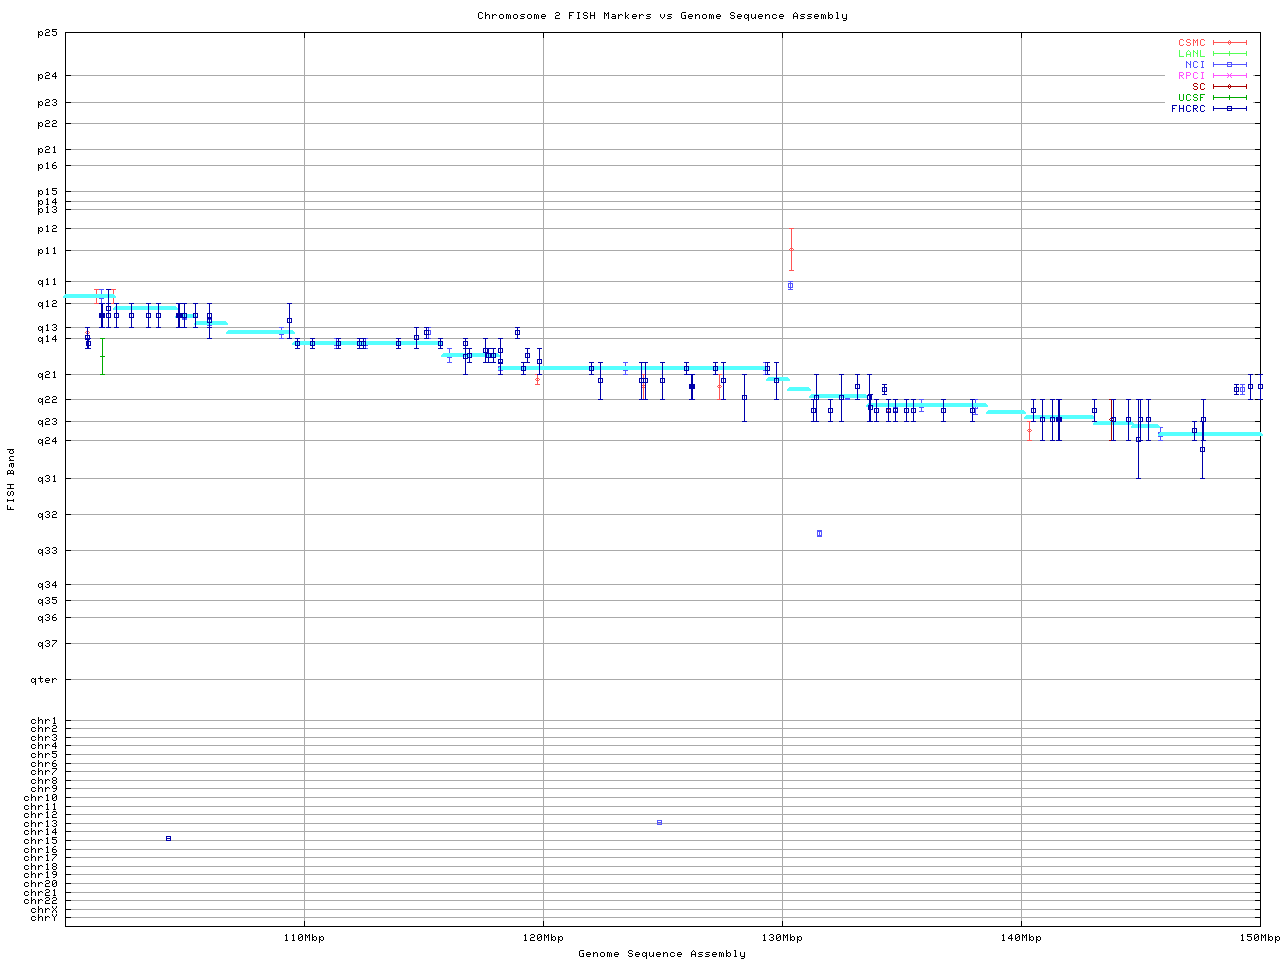Click the isolated blue marker on the chr15 row
The image size is (1280, 960).
[168, 838]
